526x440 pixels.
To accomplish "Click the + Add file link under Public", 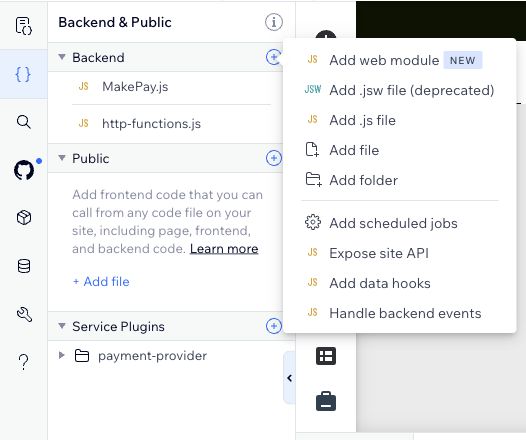I will pyautogui.click(x=101, y=281).
